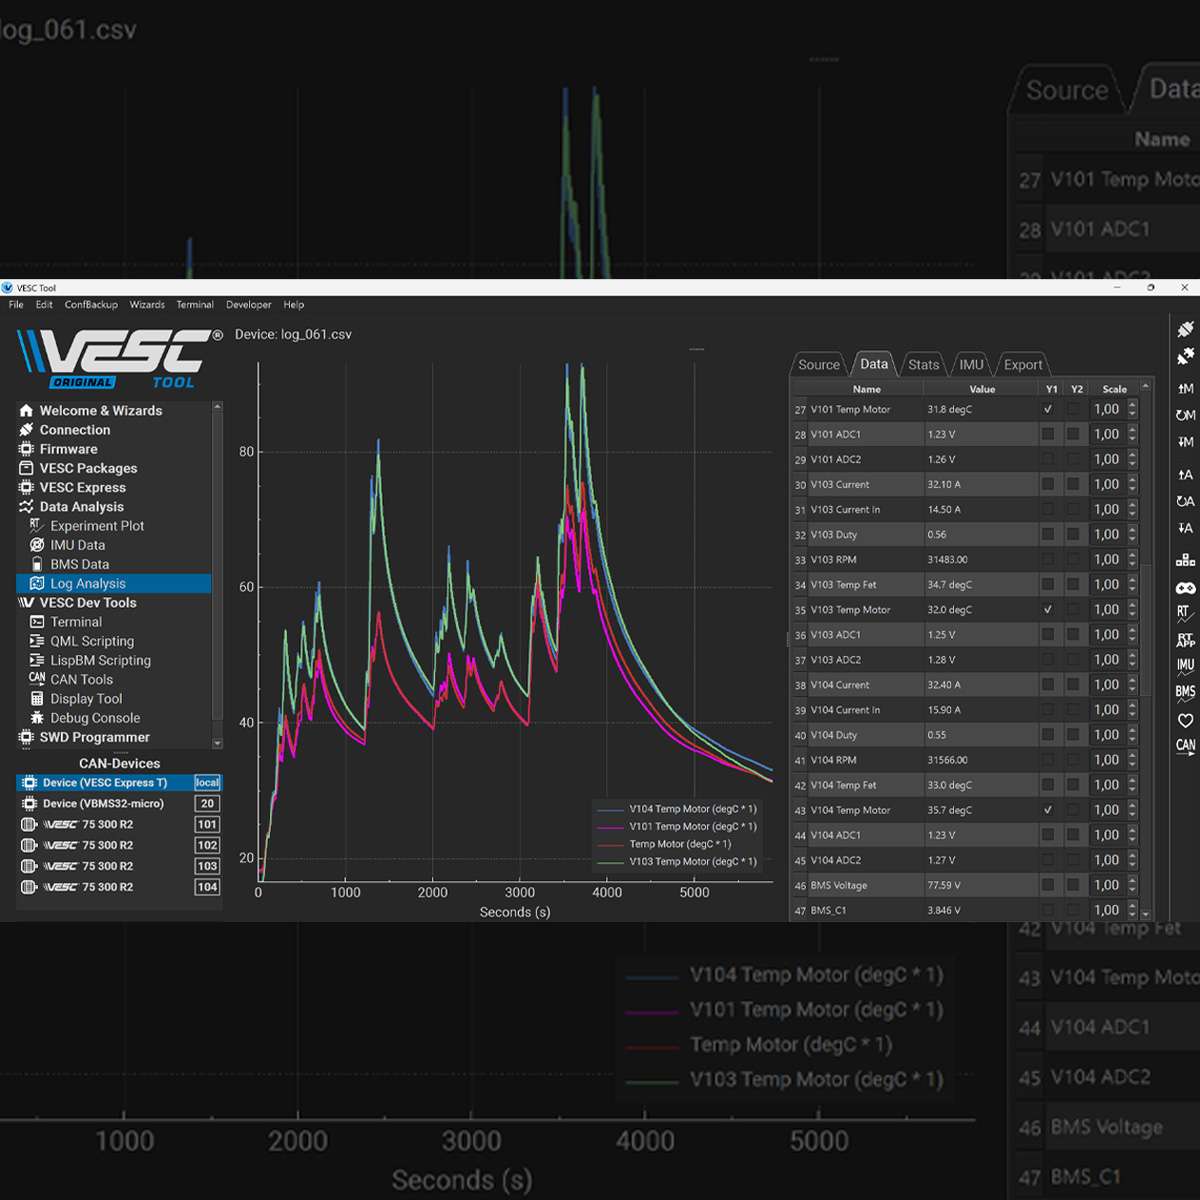Switch to the Export tab

1023,365
